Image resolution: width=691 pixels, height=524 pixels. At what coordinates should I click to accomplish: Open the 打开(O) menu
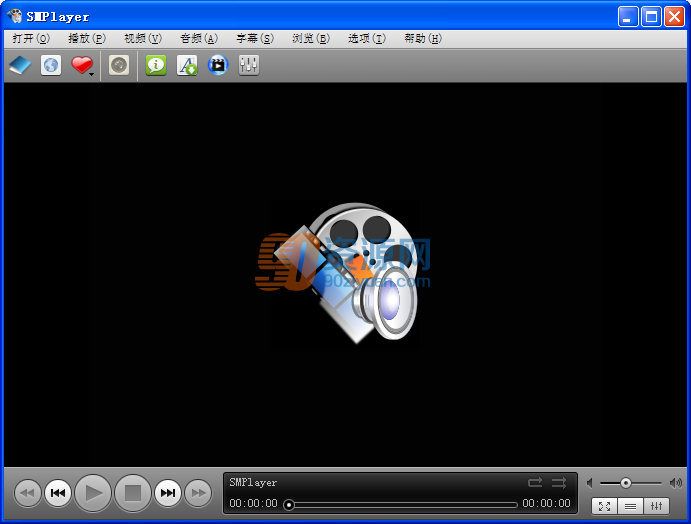tap(31, 39)
